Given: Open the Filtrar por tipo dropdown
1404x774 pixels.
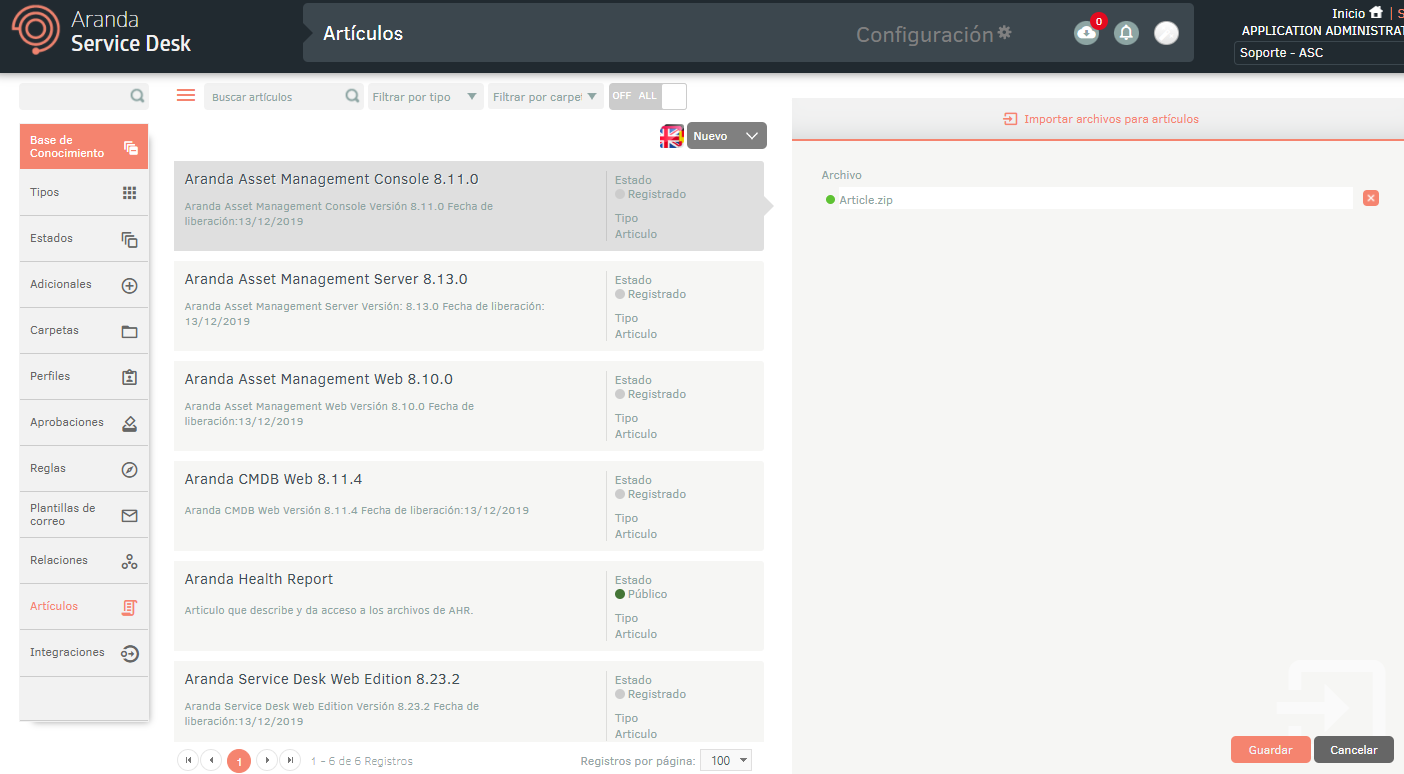Looking at the screenshot, I should coord(426,97).
